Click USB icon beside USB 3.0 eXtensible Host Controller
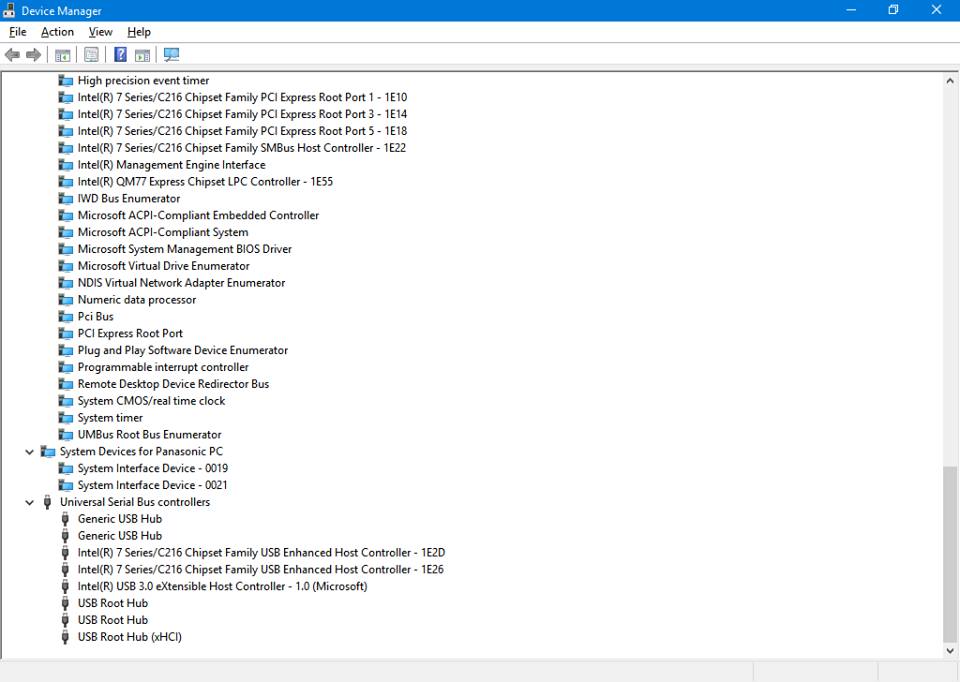This screenshot has width=960, height=682. (x=65, y=586)
